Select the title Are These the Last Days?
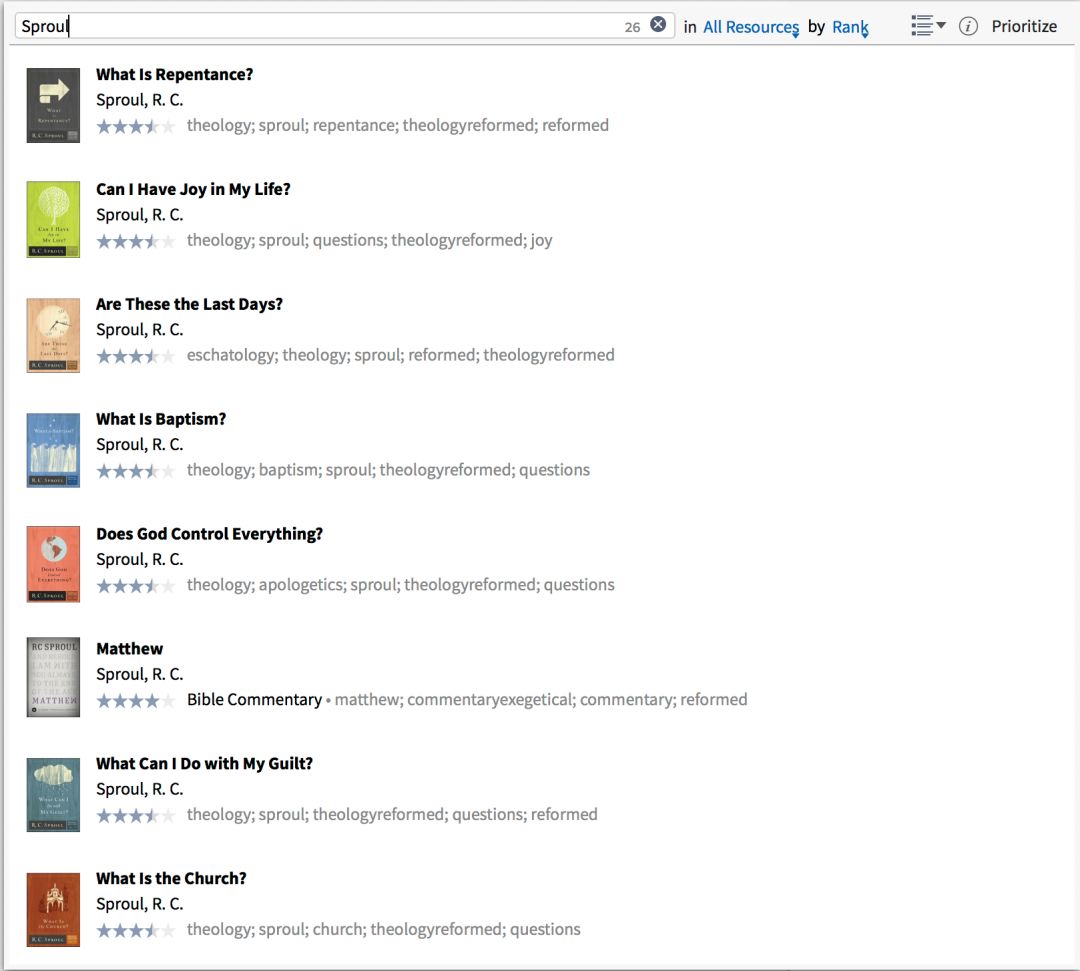1080x971 pixels. click(x=189, y=304)
